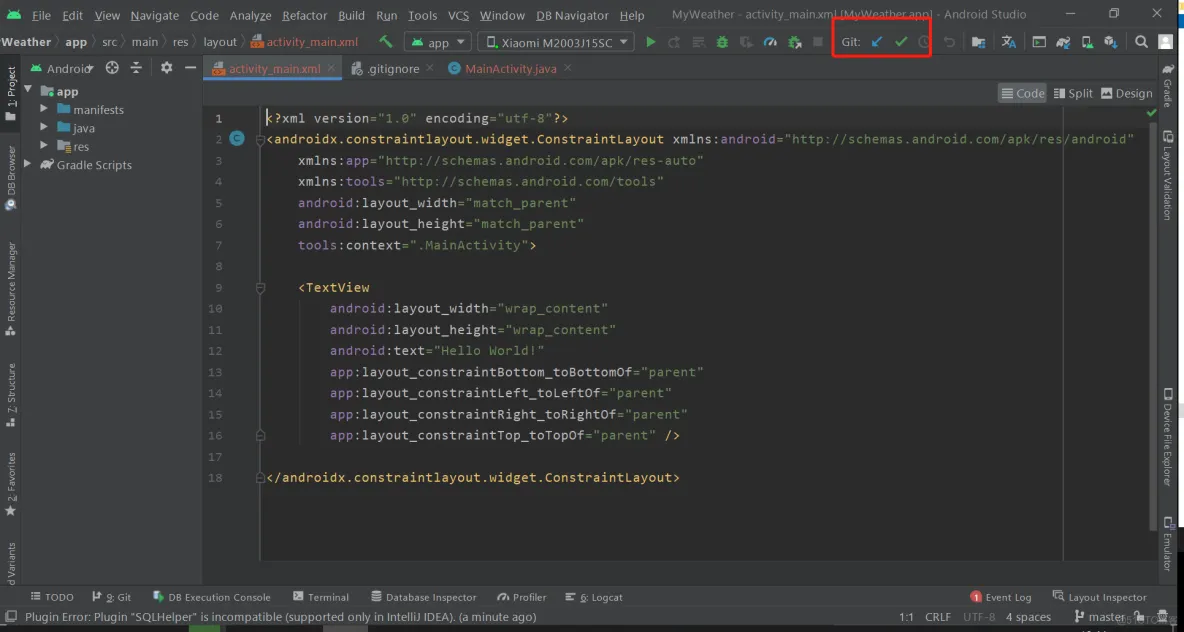Click the UTF-8 encoding in status bar
The image size is (1184, 632).
pyautogui.click(x=979, y=617)
